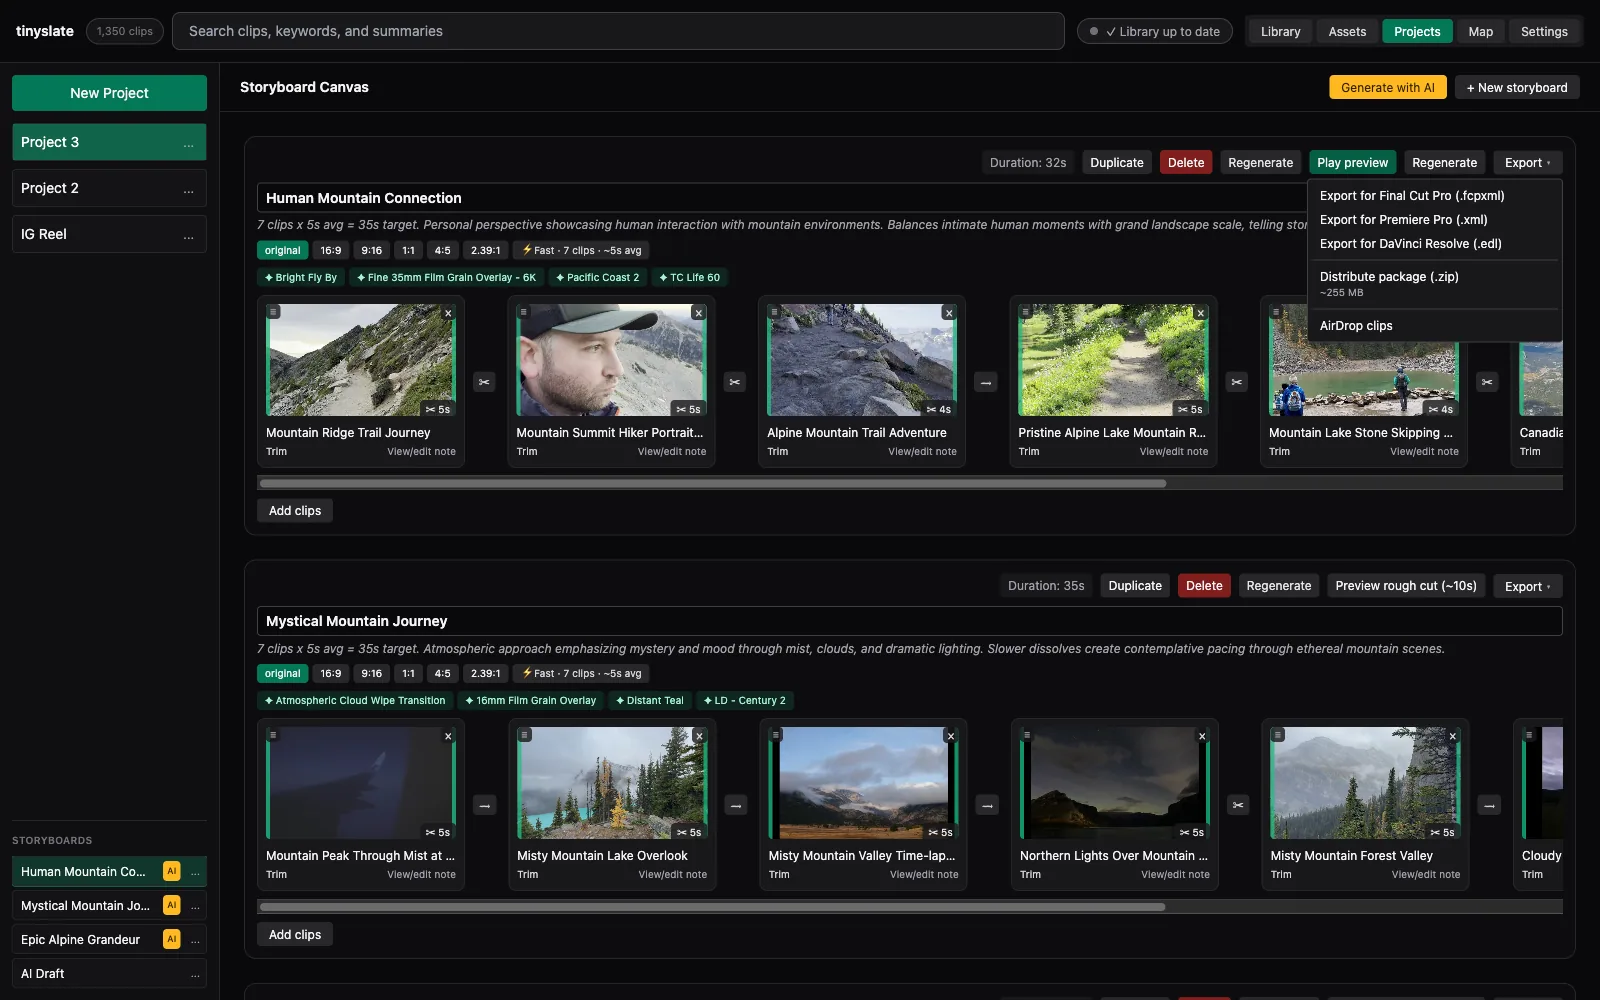Click the Mystical Mountain Journey clips horizontal scrollbar

712,907
